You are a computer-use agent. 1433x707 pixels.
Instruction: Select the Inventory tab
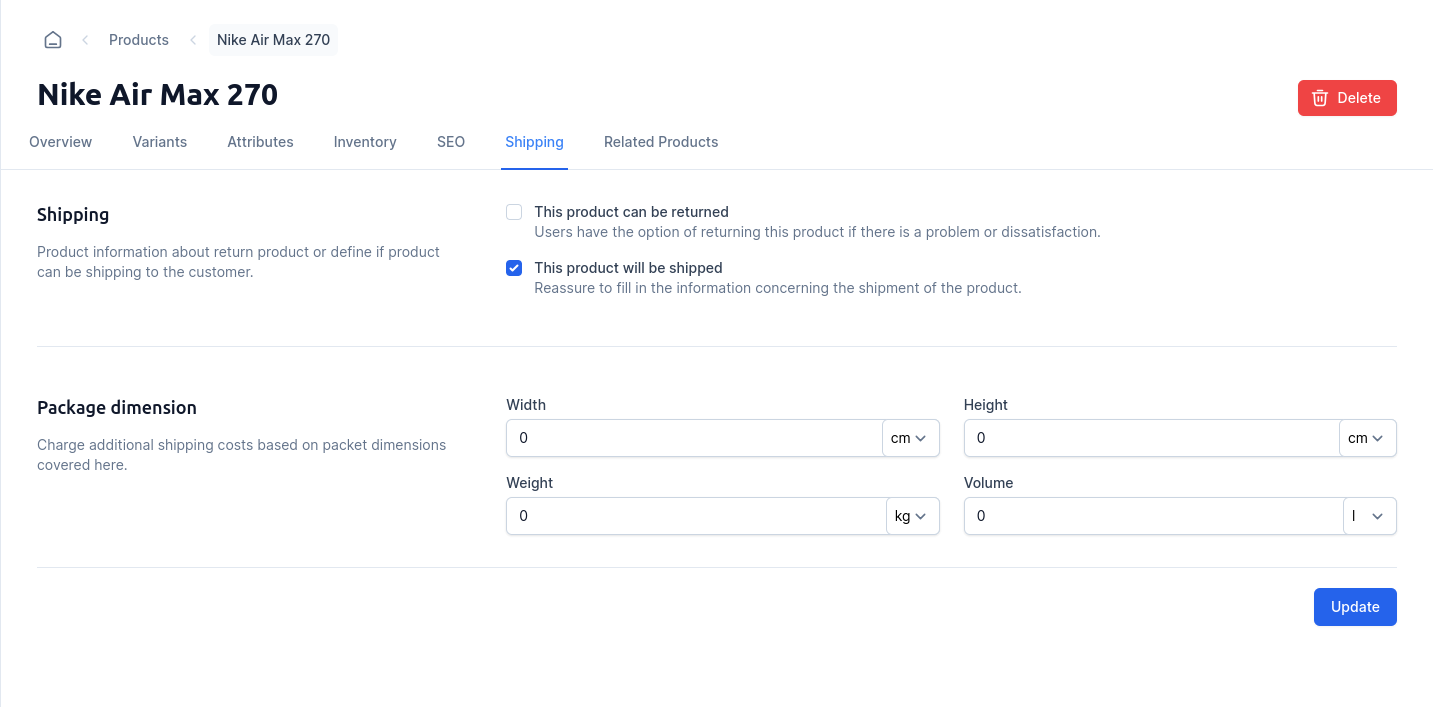click(365, 142)
